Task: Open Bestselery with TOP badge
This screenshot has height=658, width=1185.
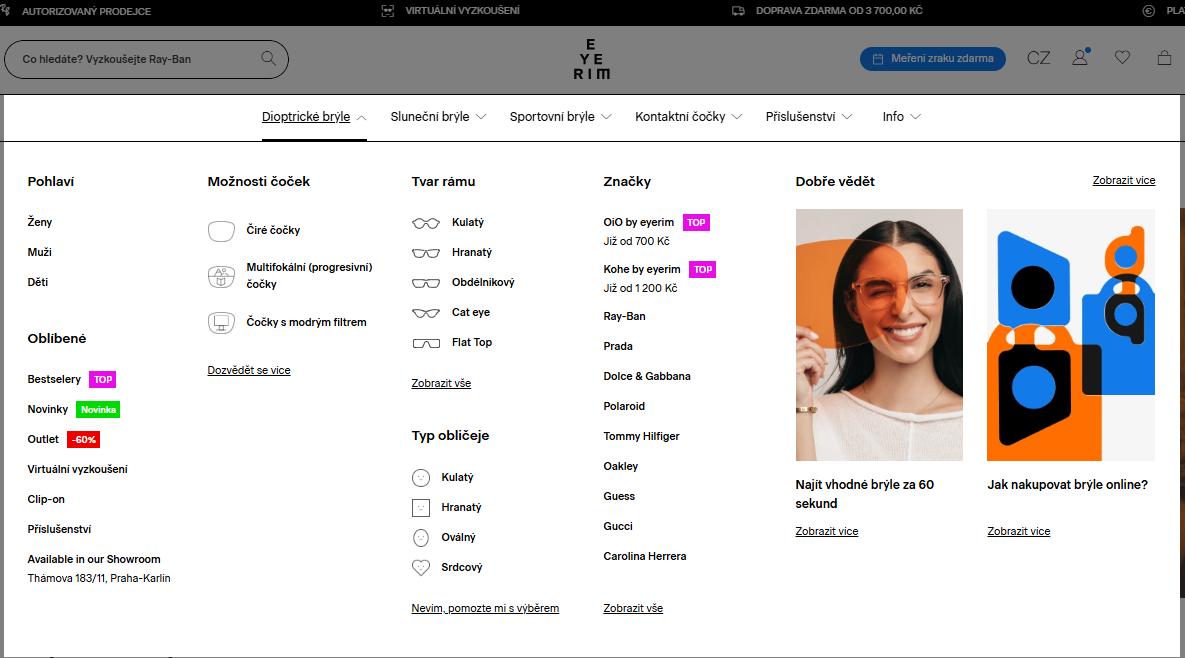Action: coord(71,379)
